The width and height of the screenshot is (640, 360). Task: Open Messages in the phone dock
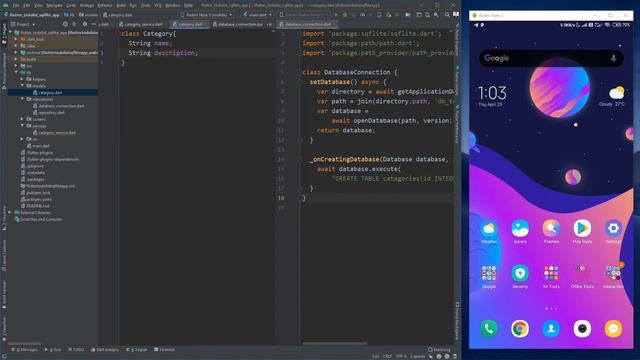pyautogui.click(x=613, y=329)
